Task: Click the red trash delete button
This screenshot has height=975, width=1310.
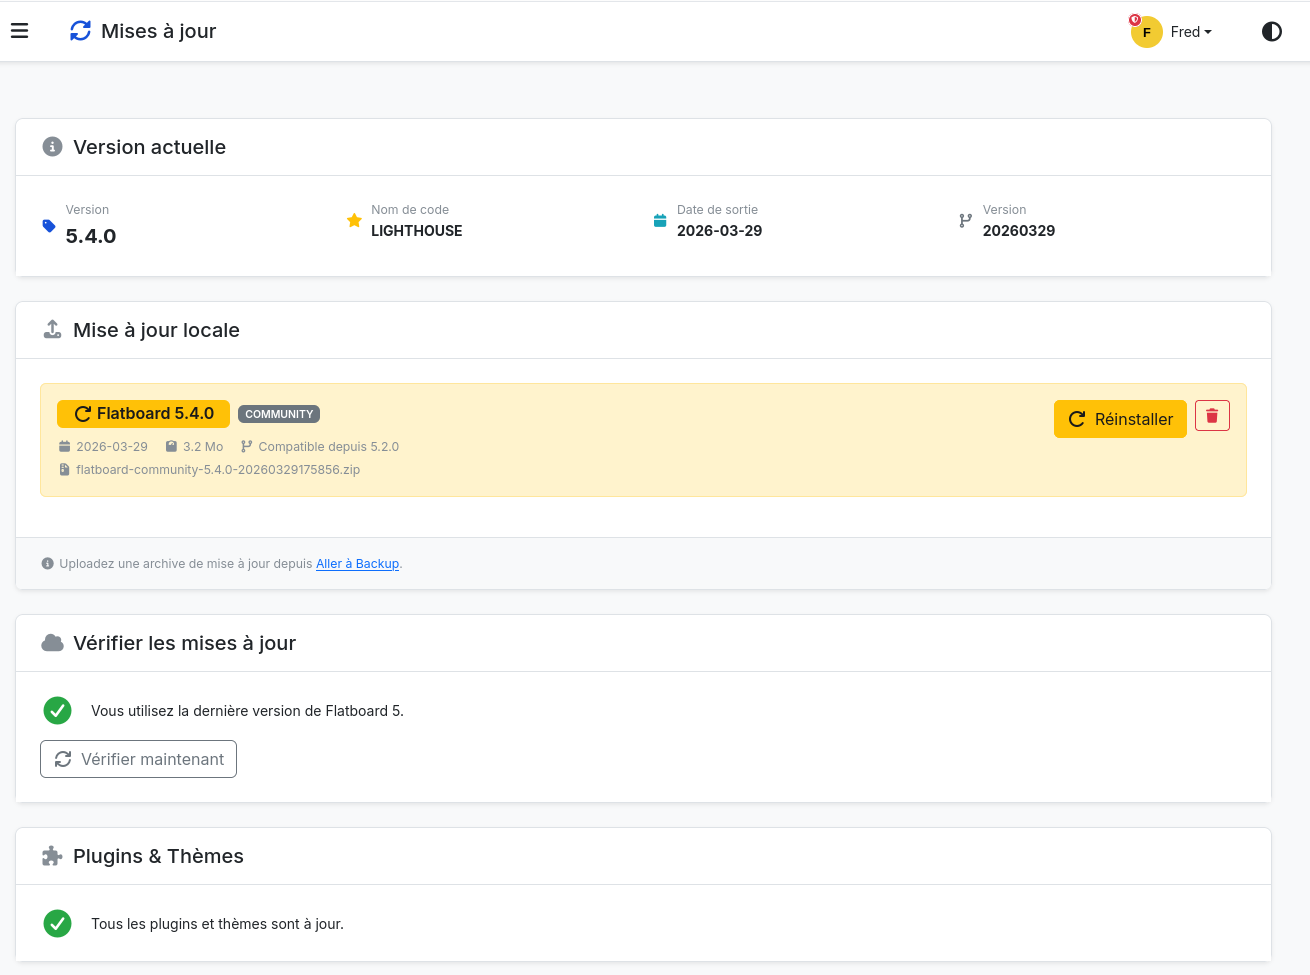Action: click(1212, 416)
